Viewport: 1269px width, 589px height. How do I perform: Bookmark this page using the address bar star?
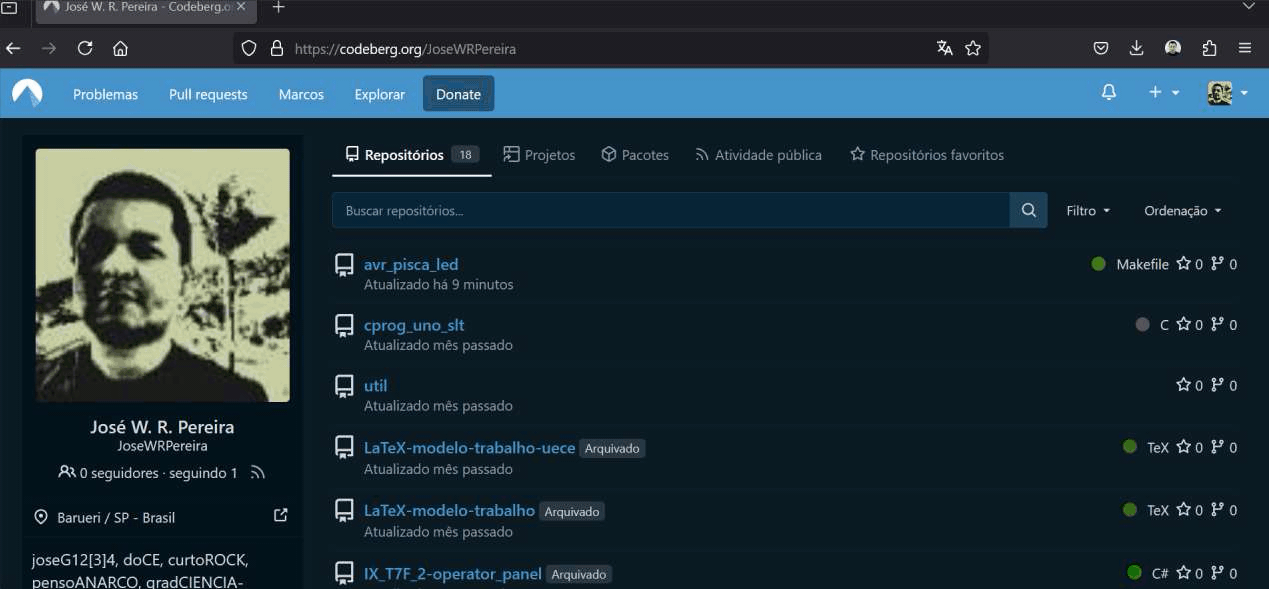pos(973,47)
